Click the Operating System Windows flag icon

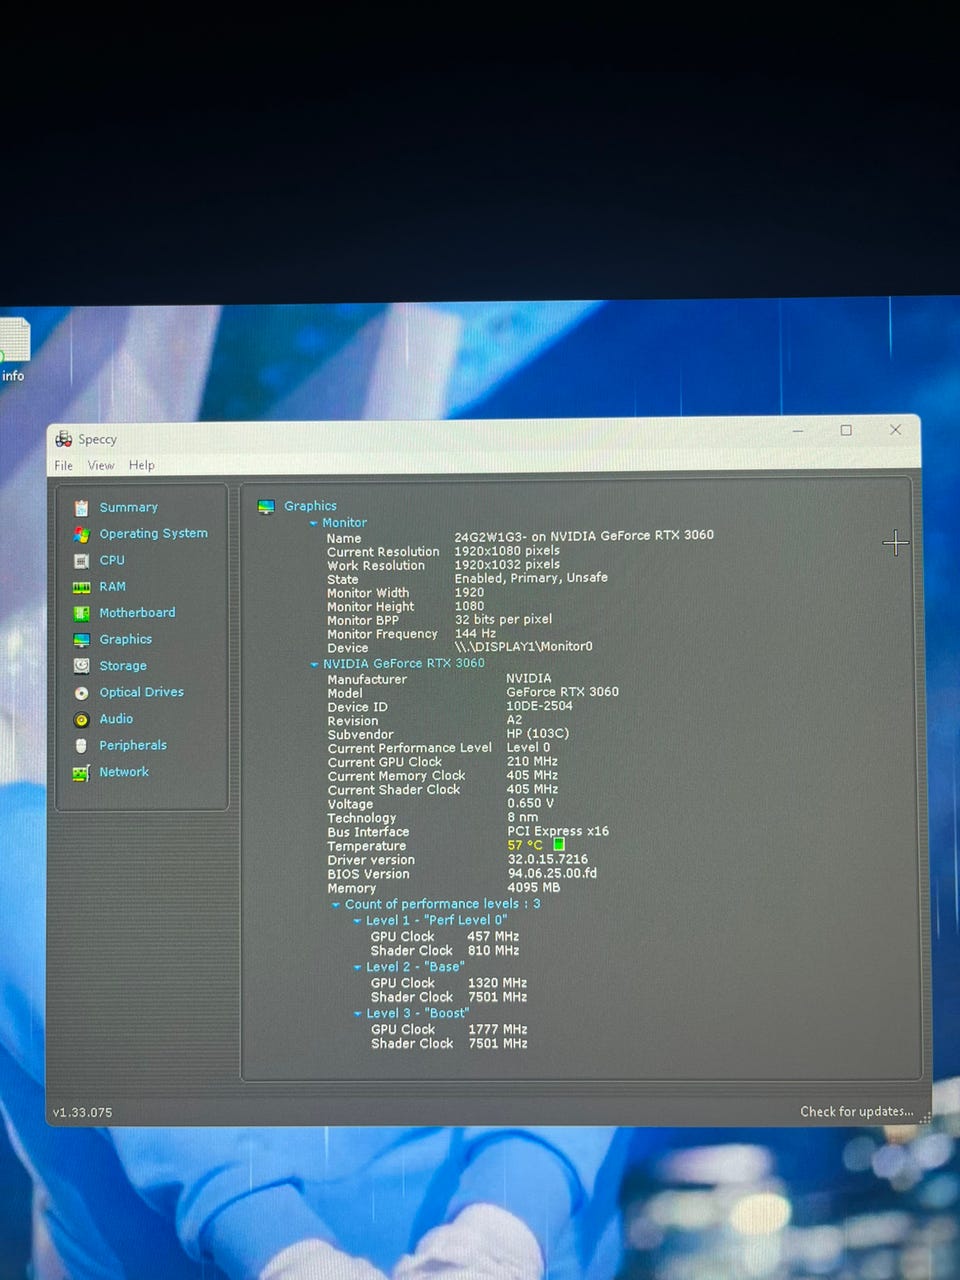(81, 535)
